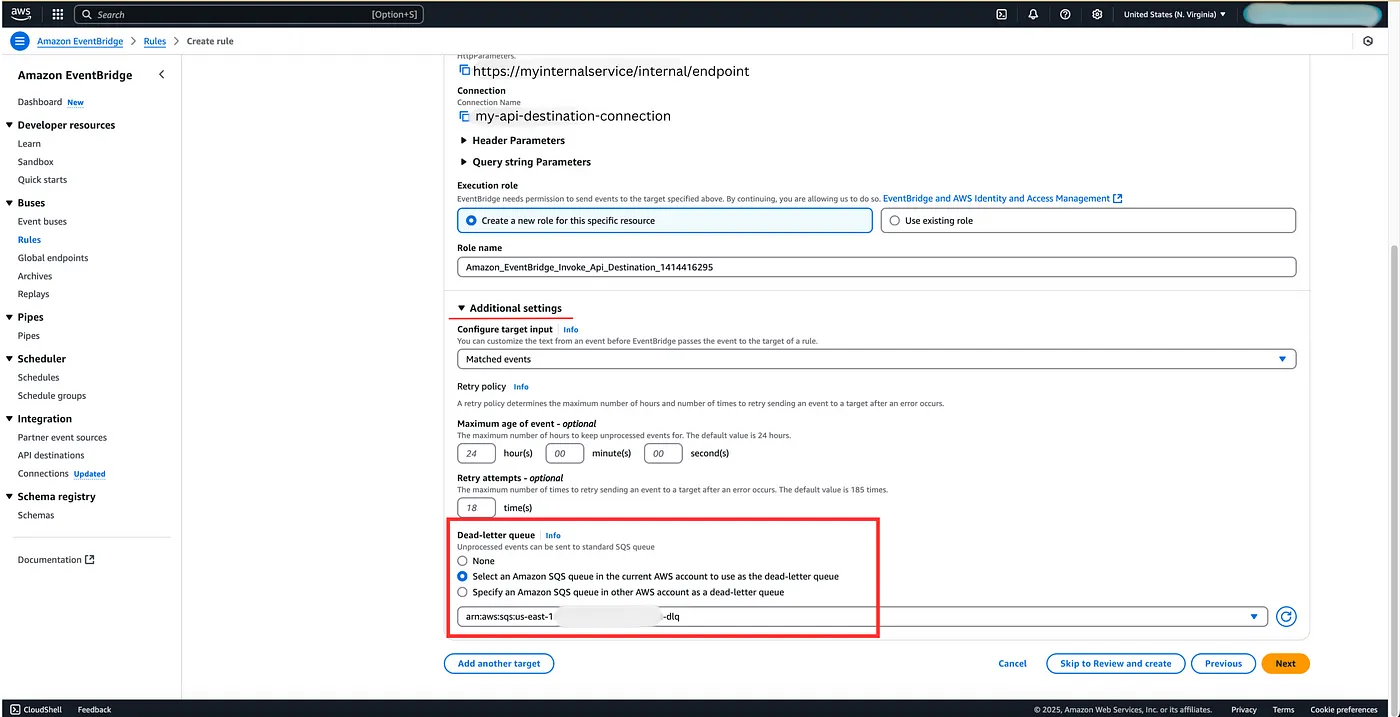1400x717 pixels.
Task: Open Schemas in sidebar
Action: [36, 516]
